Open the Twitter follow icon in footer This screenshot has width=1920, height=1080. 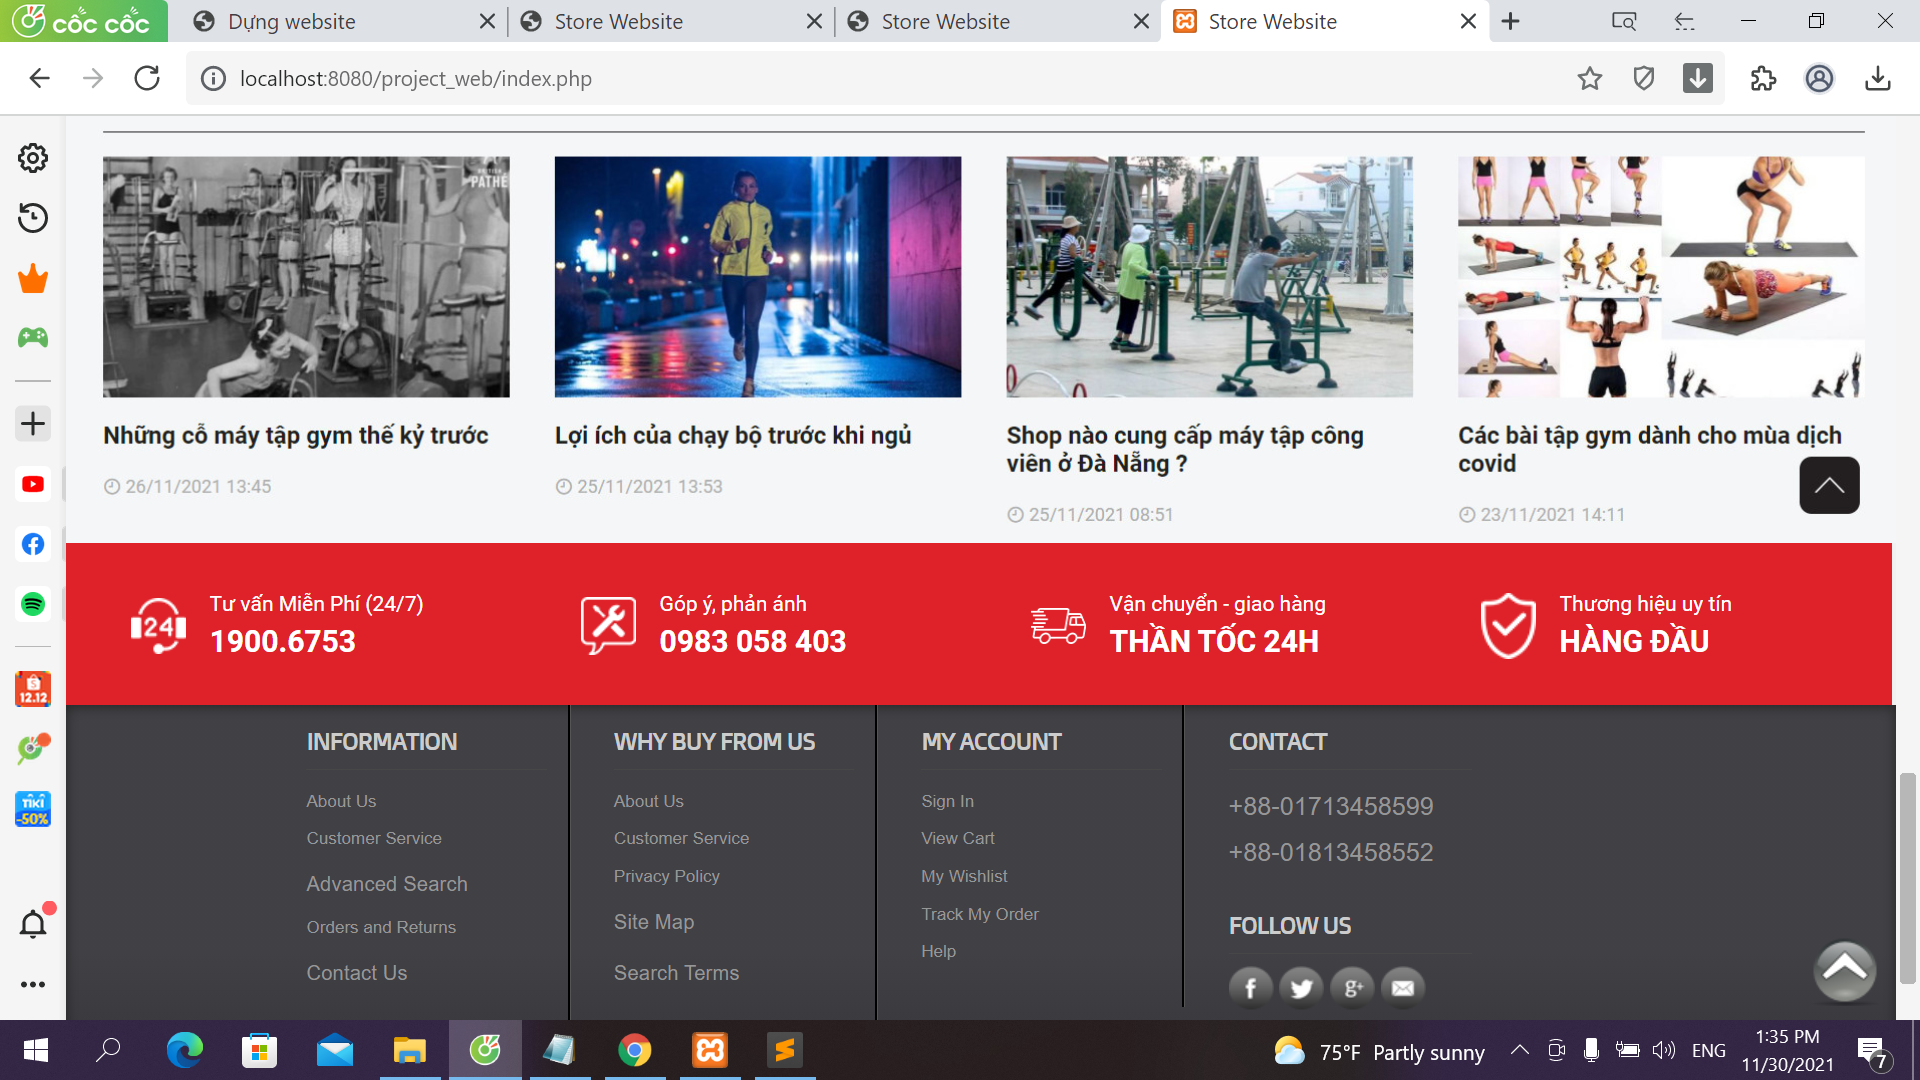[1301, 988]
